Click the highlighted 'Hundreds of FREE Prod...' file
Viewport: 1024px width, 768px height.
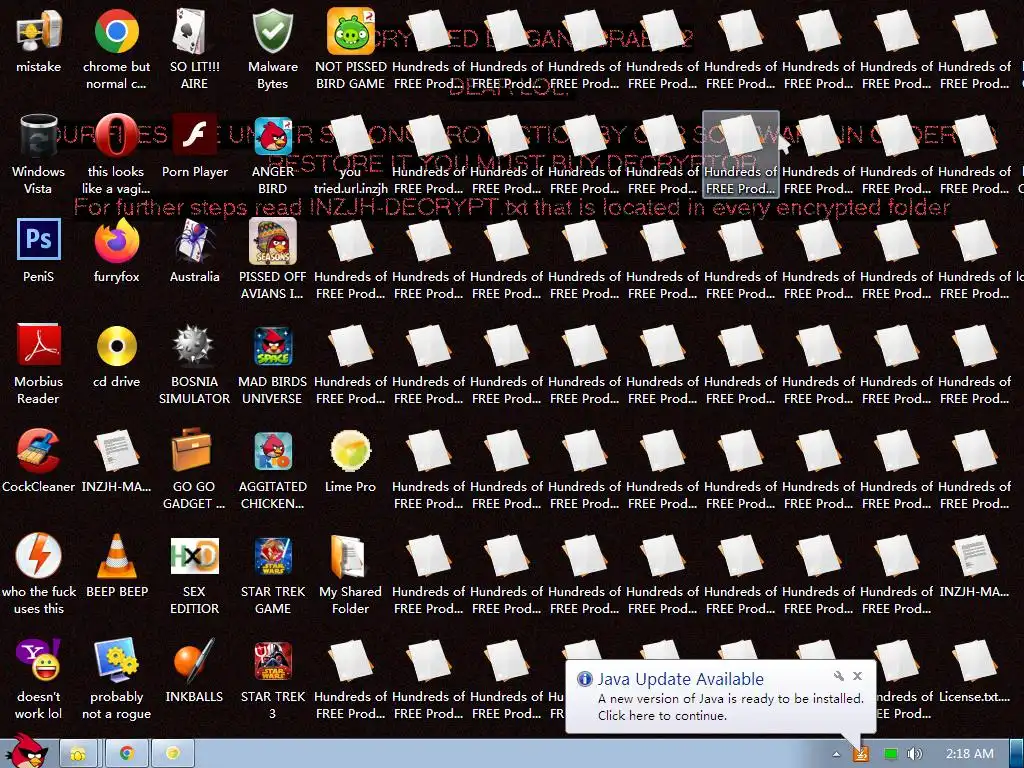click(741, 154)
